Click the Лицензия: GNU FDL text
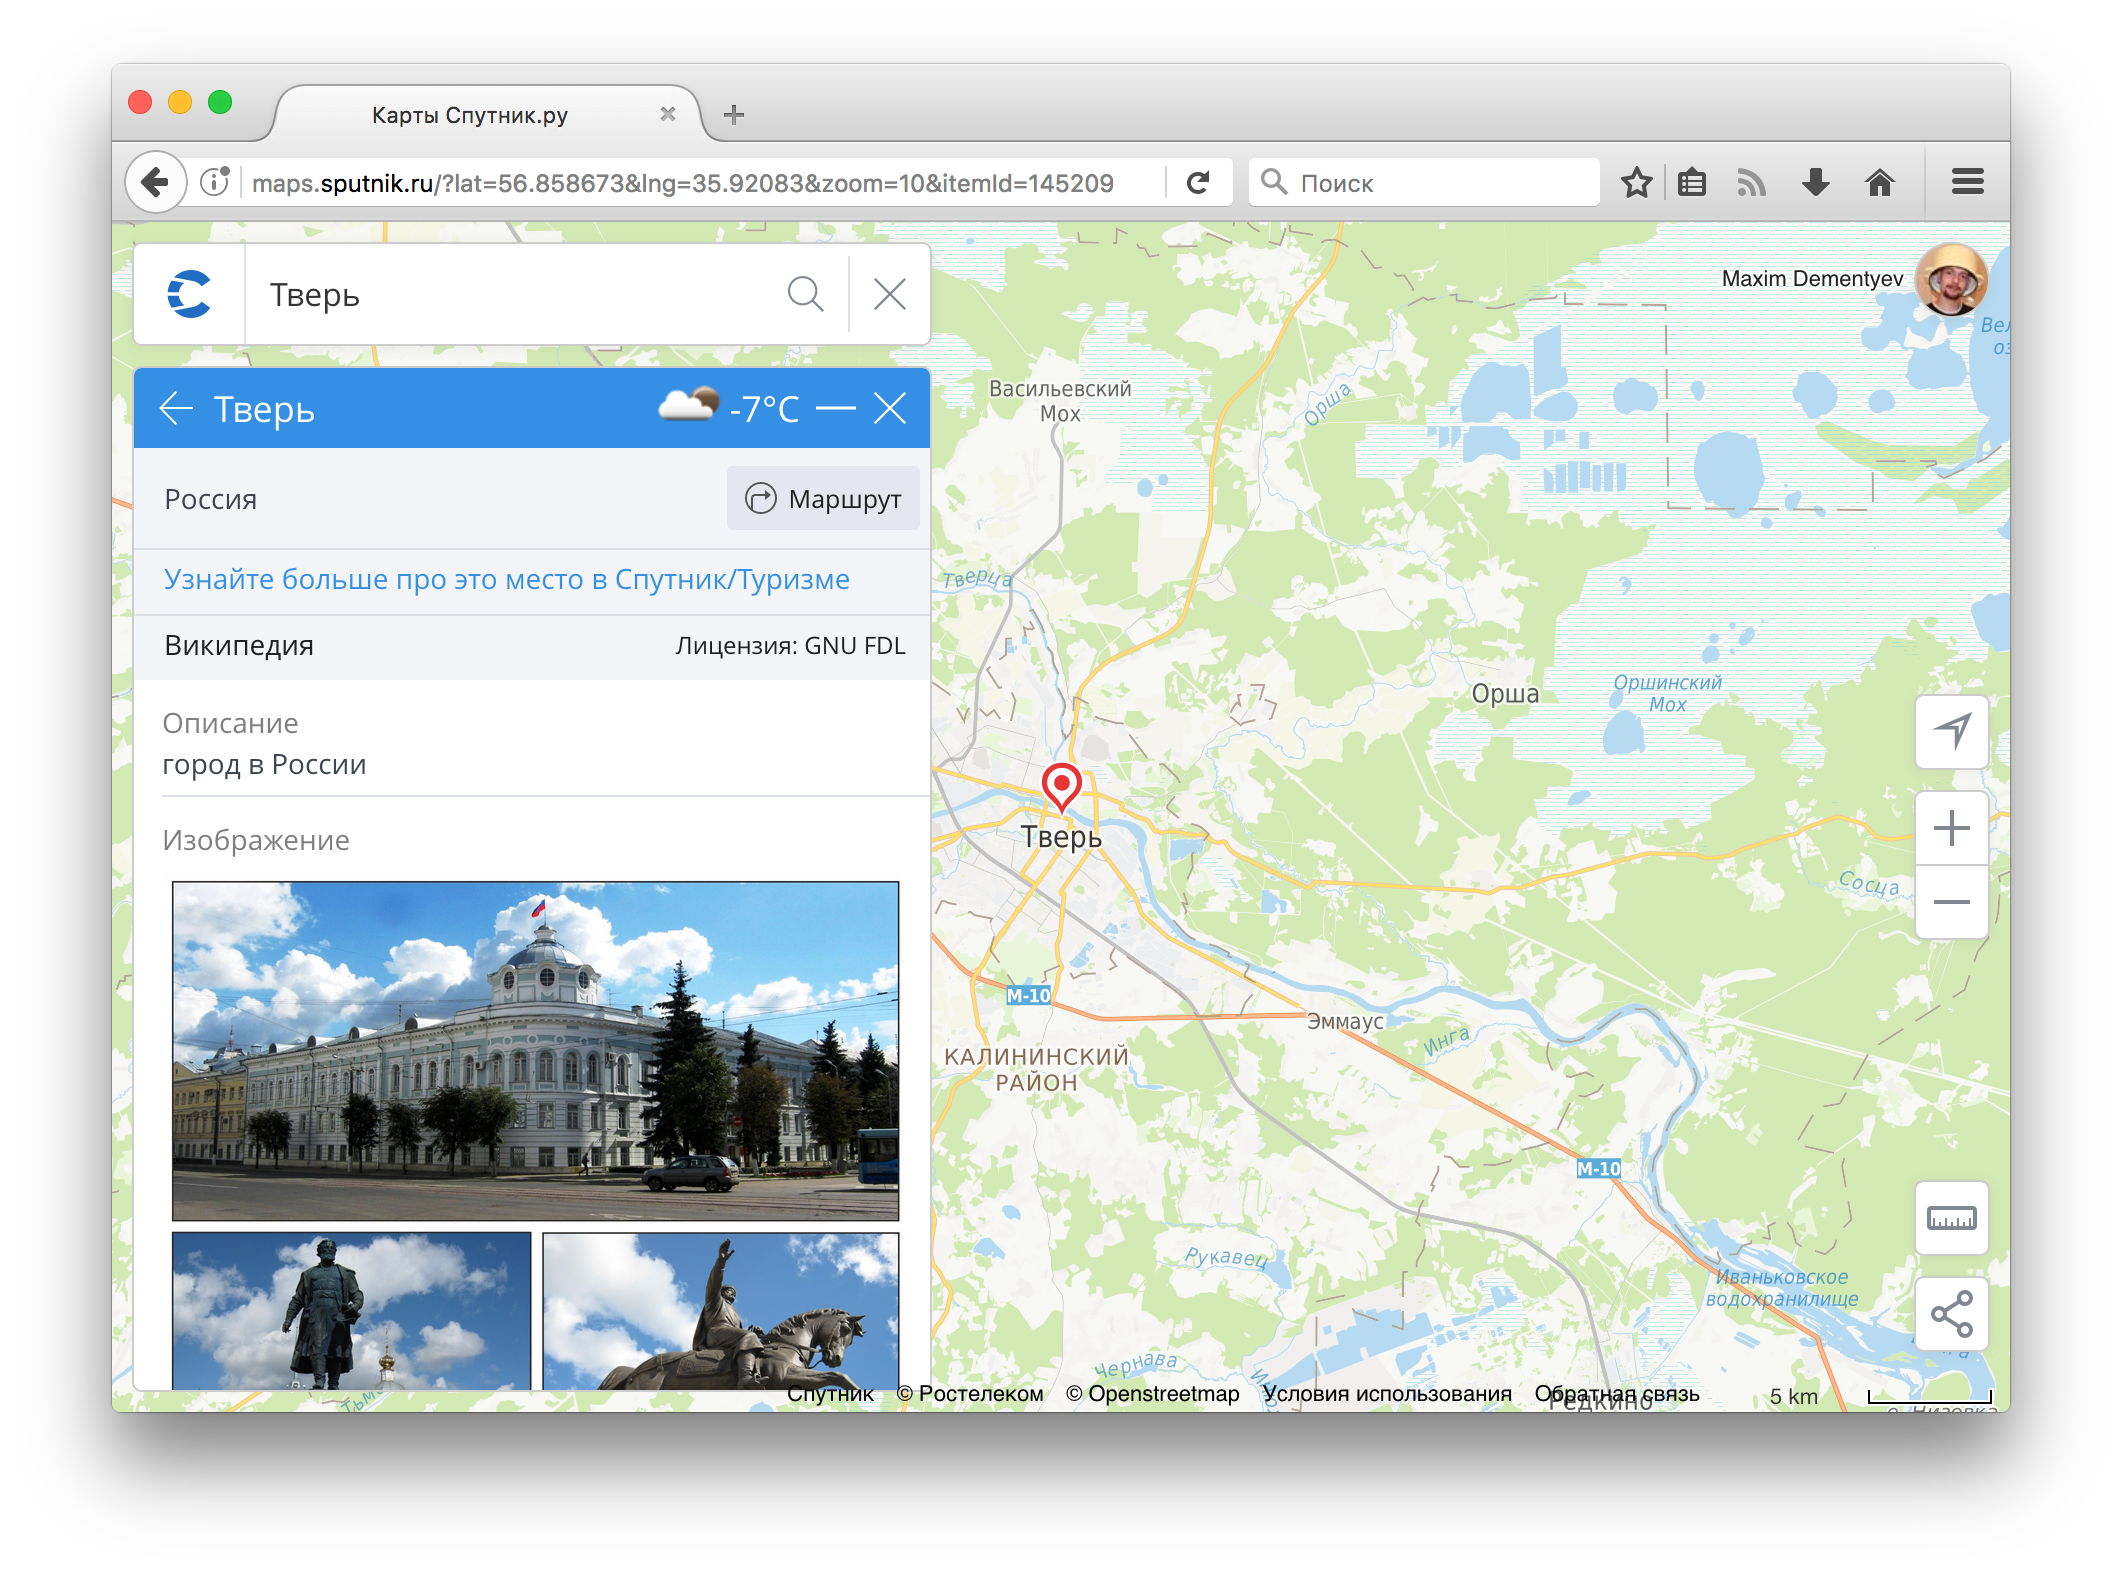 tap(790, 645)
